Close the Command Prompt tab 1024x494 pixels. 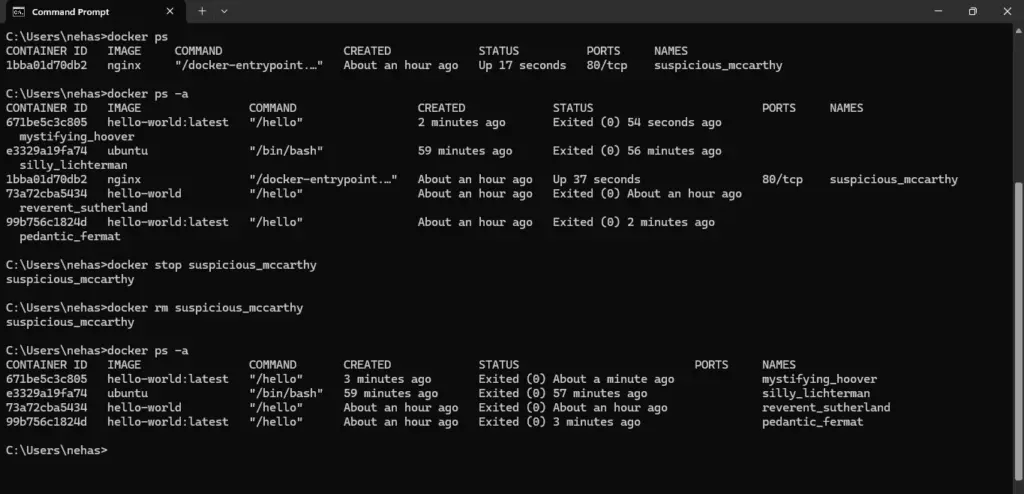pyautogui.click(x=169, y=11)
